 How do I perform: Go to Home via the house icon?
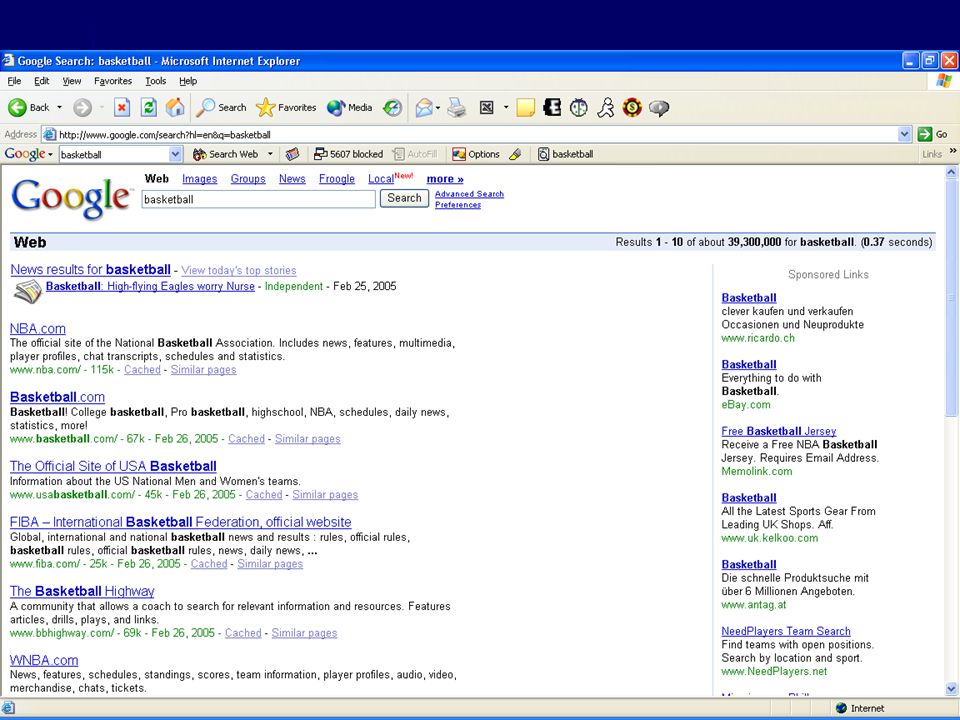pos(175,108)
